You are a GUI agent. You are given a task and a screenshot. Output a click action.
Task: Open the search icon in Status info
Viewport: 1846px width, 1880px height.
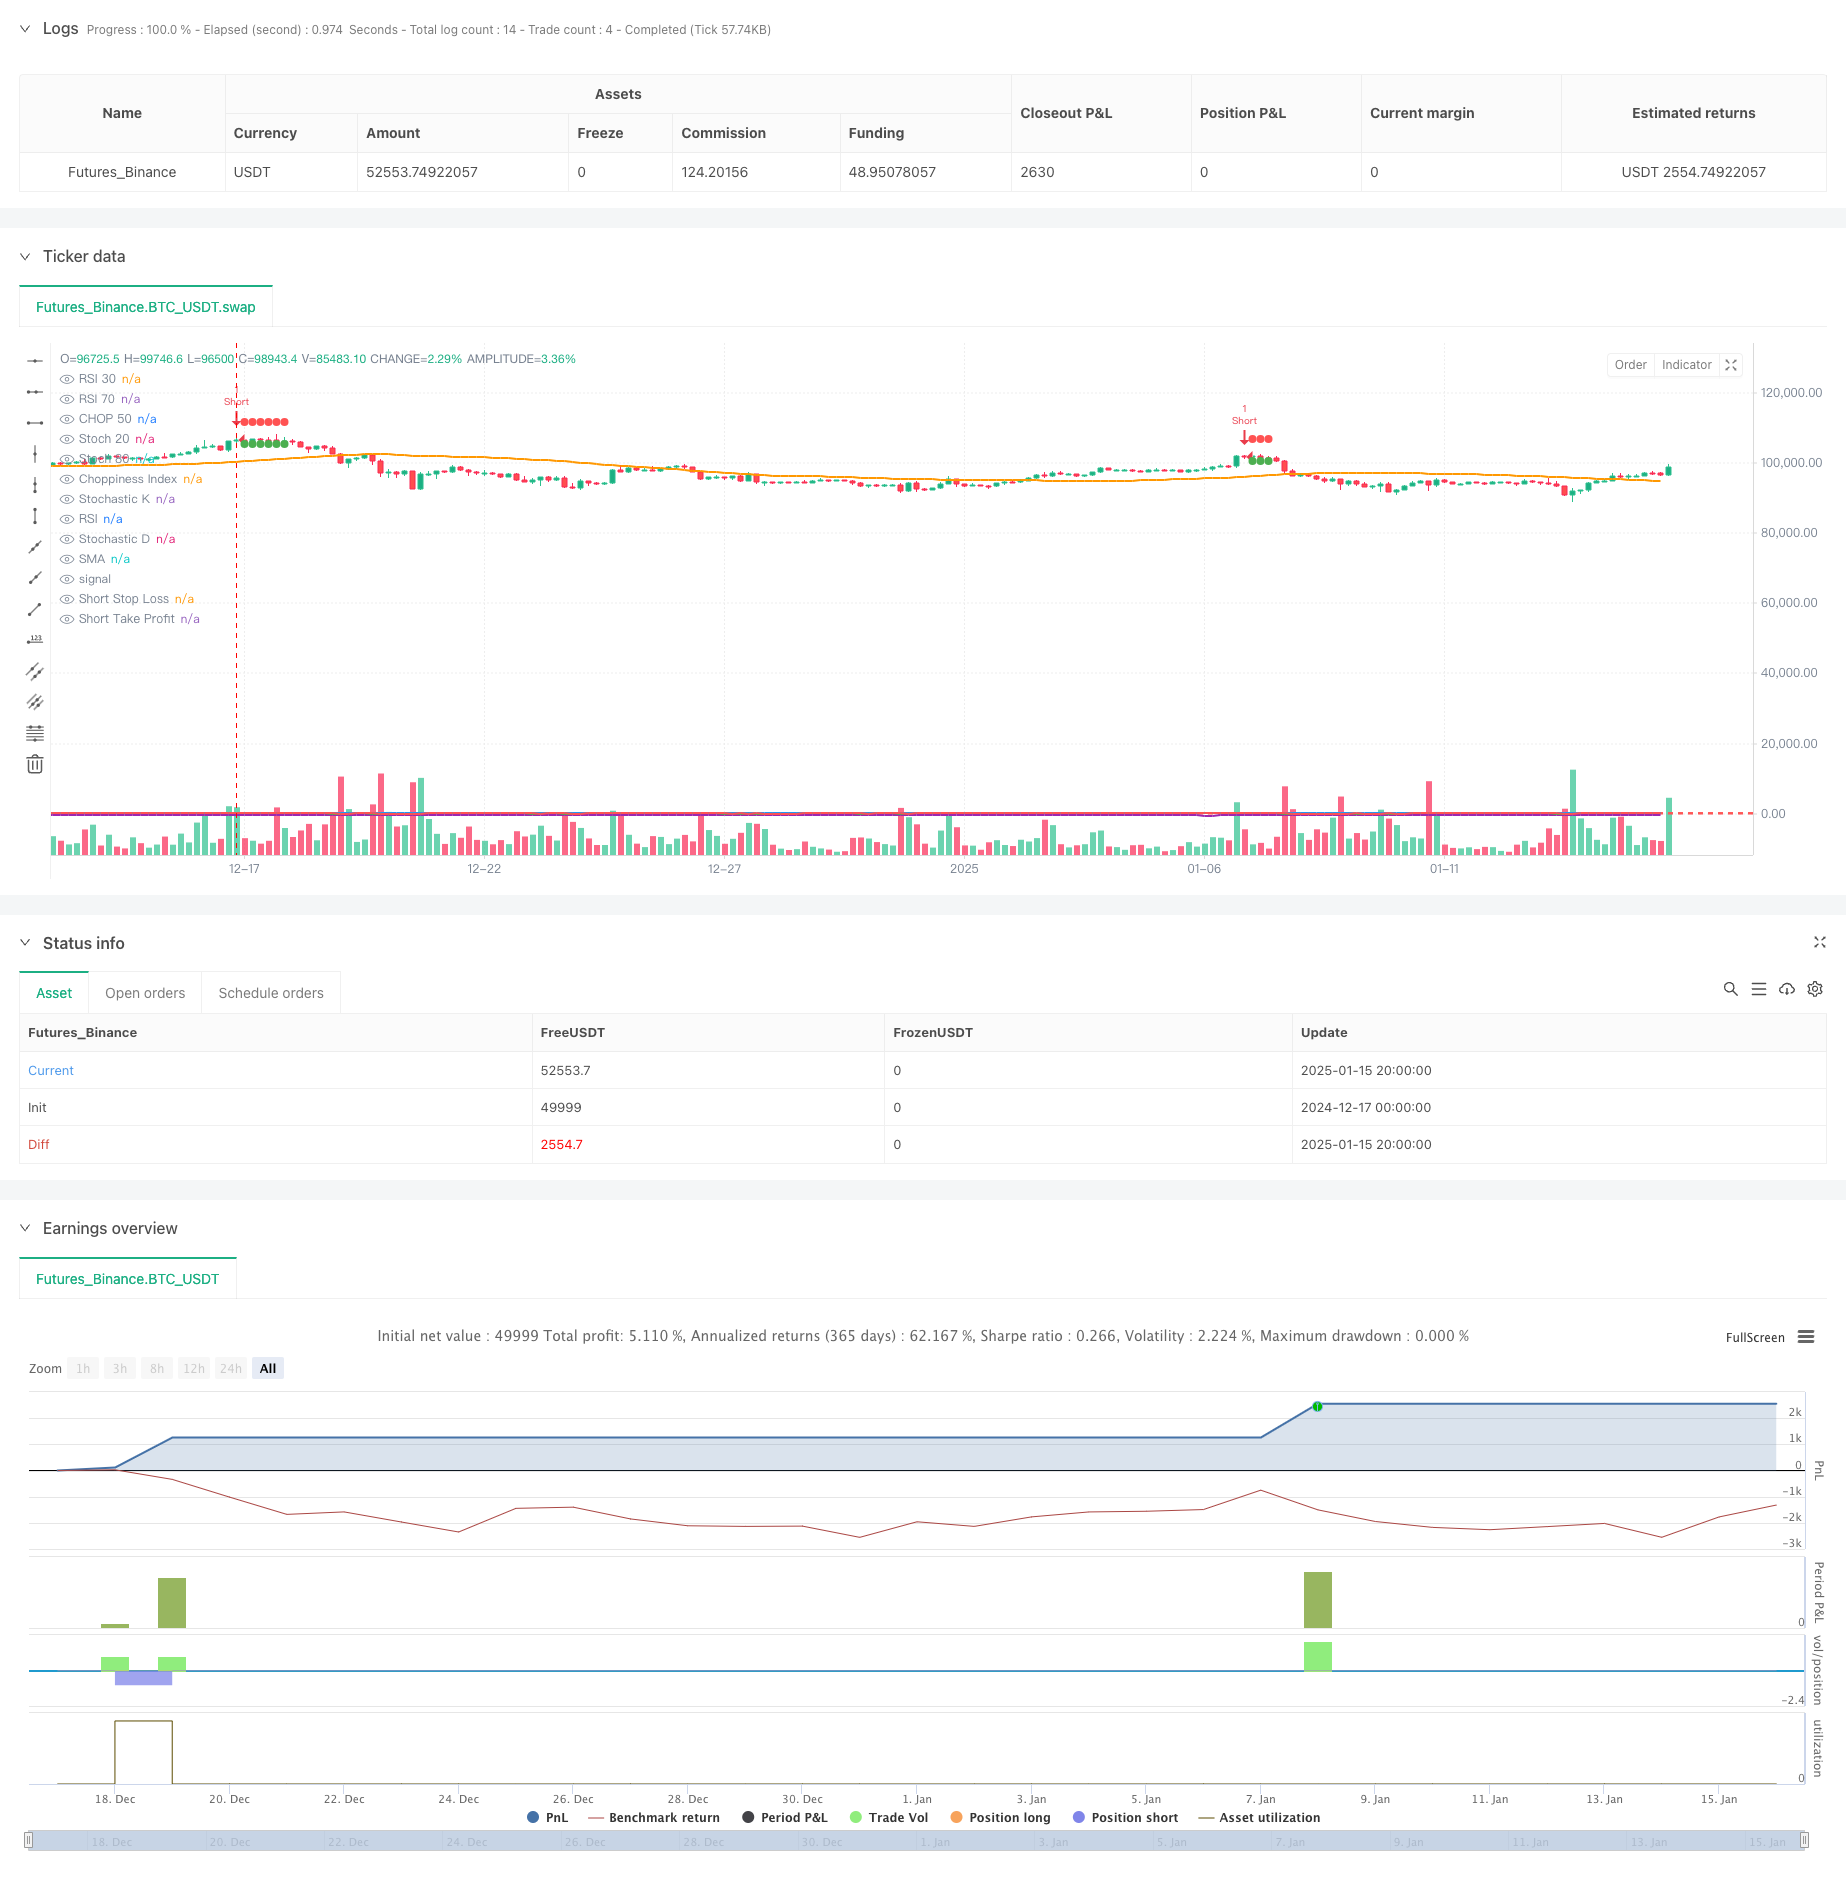coord(1730,989)
